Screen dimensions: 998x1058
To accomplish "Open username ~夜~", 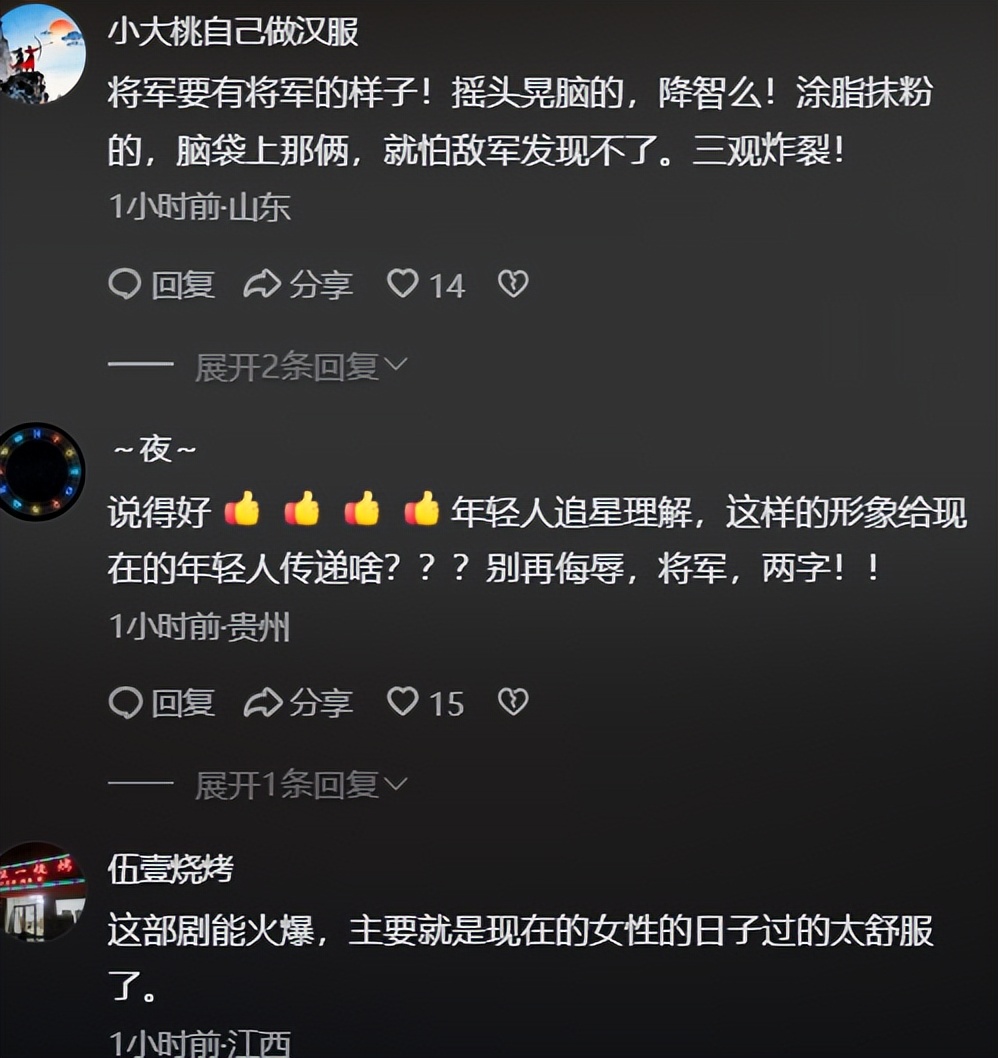I will tap(155, 449).
